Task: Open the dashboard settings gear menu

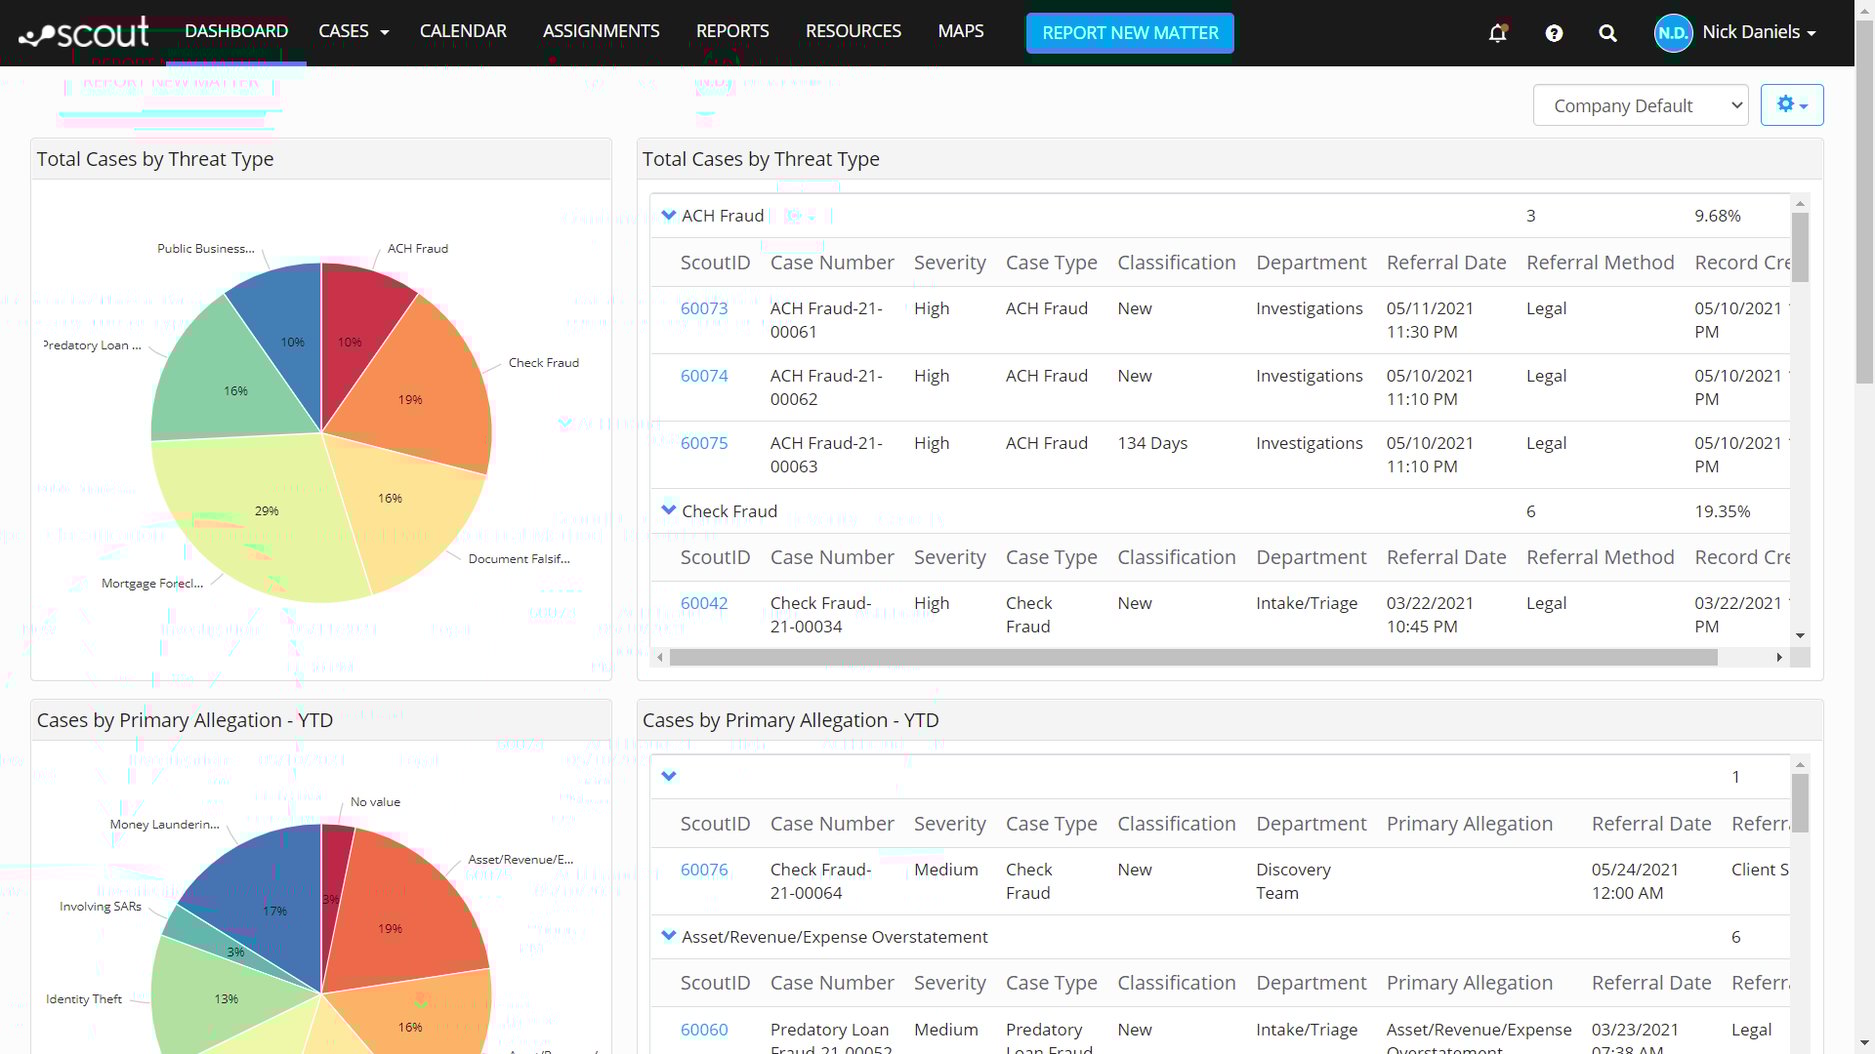Action: 1790,104
